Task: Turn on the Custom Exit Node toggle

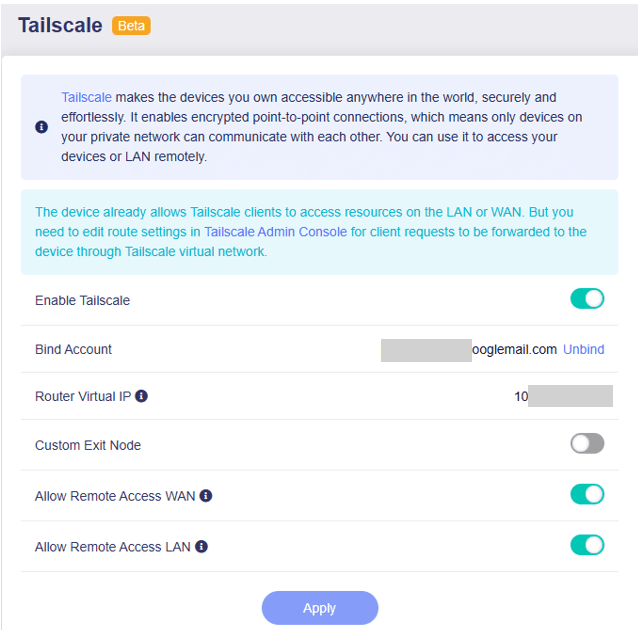Action: tap(587, 443)
